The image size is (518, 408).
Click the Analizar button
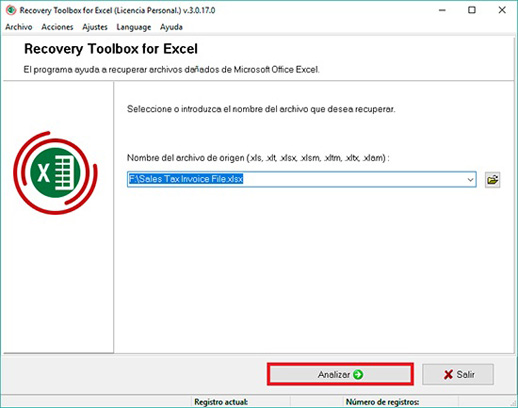[x=340, y=374]
